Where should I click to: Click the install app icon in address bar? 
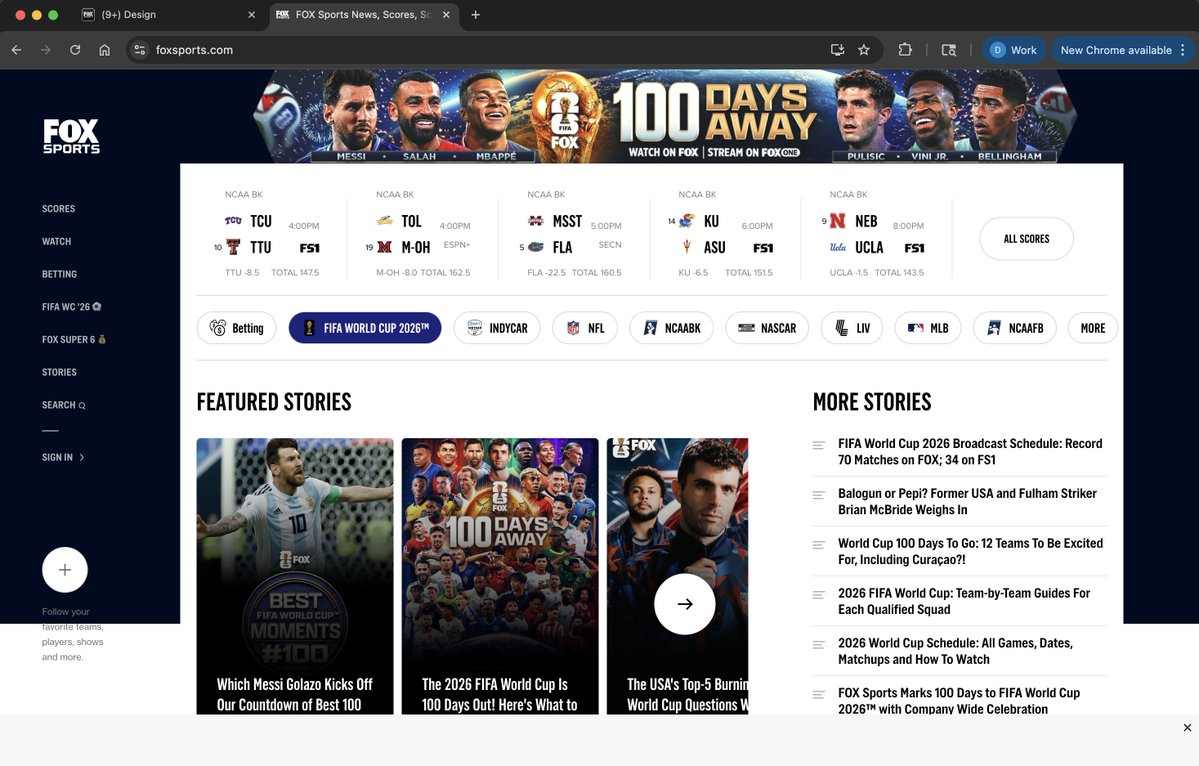point(837,50)
